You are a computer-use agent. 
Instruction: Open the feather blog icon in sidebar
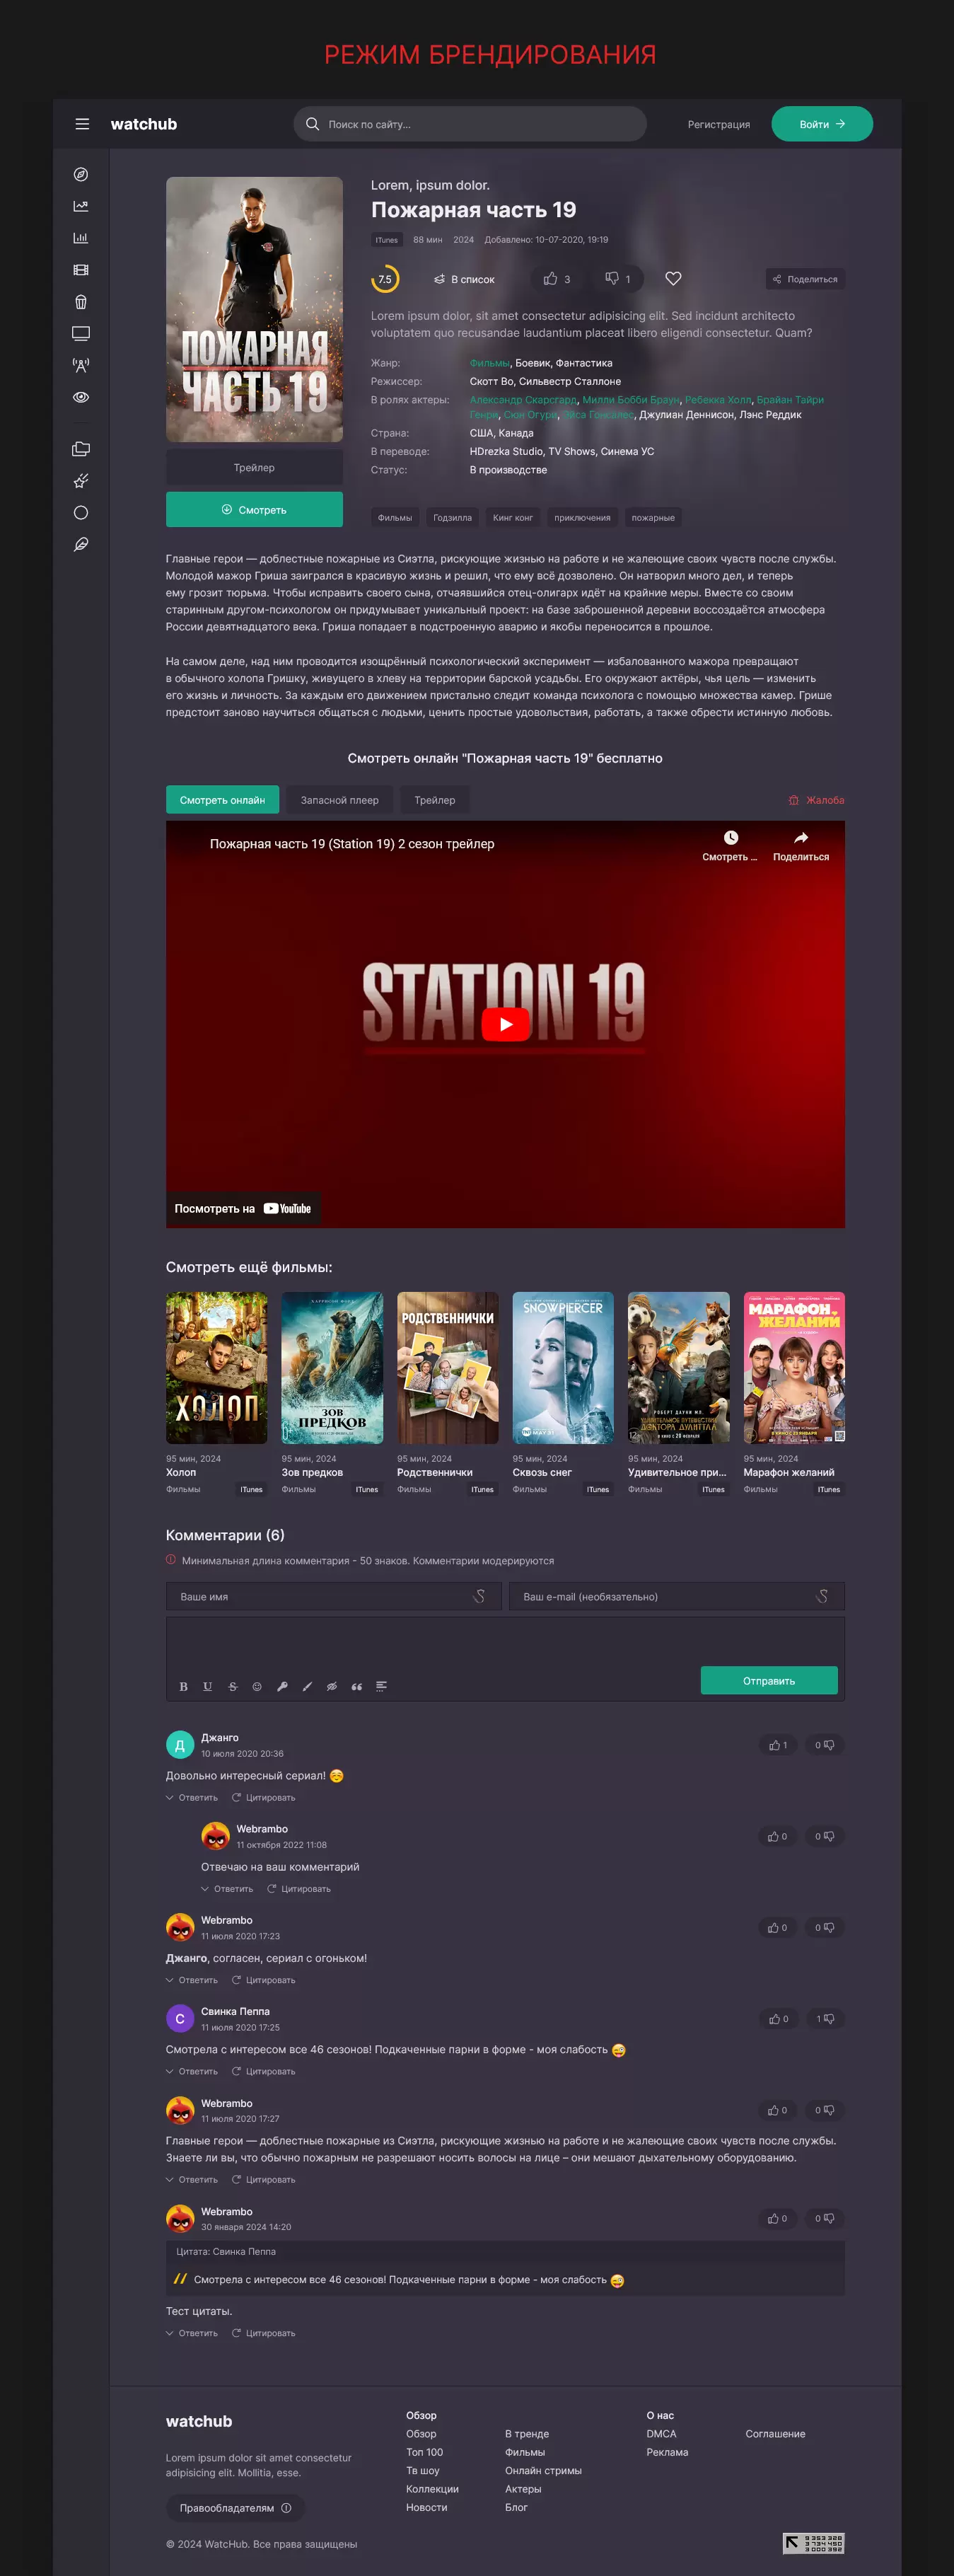point(81,545)
